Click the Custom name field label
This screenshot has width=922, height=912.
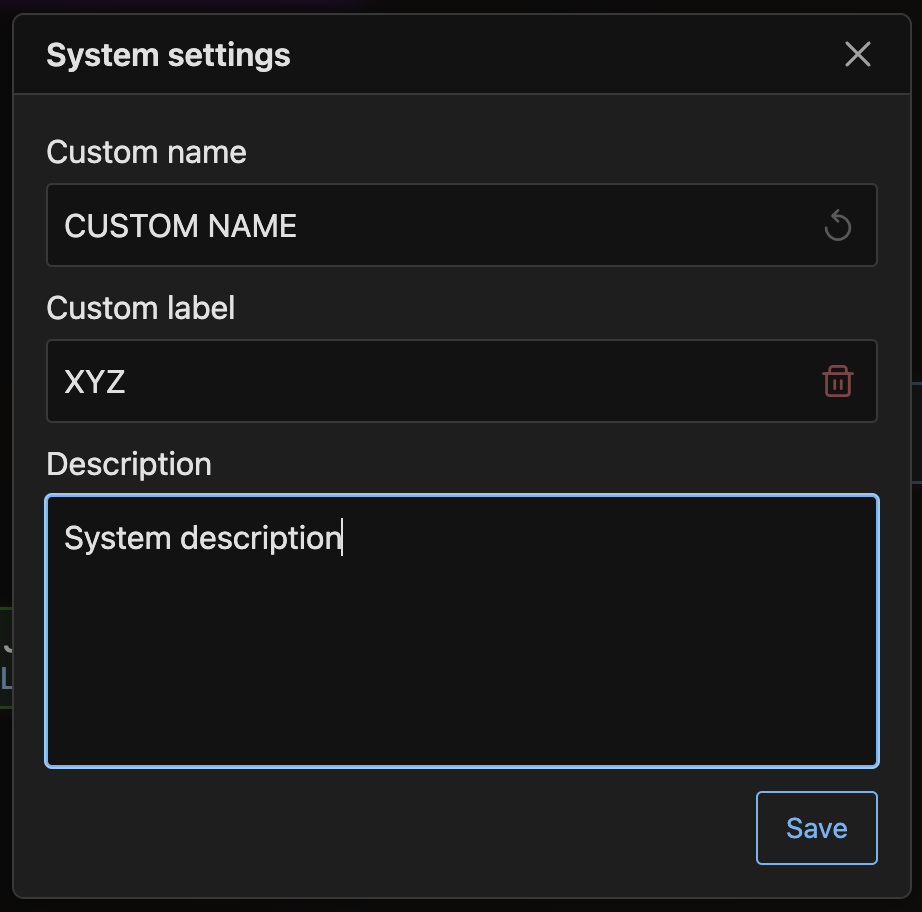[x=146, y=152]
